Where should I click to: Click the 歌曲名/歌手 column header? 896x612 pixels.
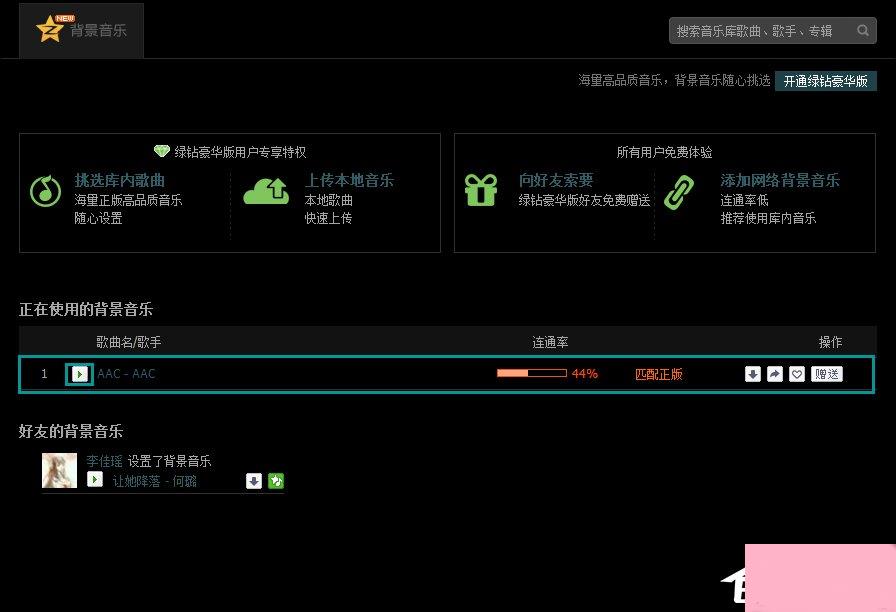coord(129,342)
